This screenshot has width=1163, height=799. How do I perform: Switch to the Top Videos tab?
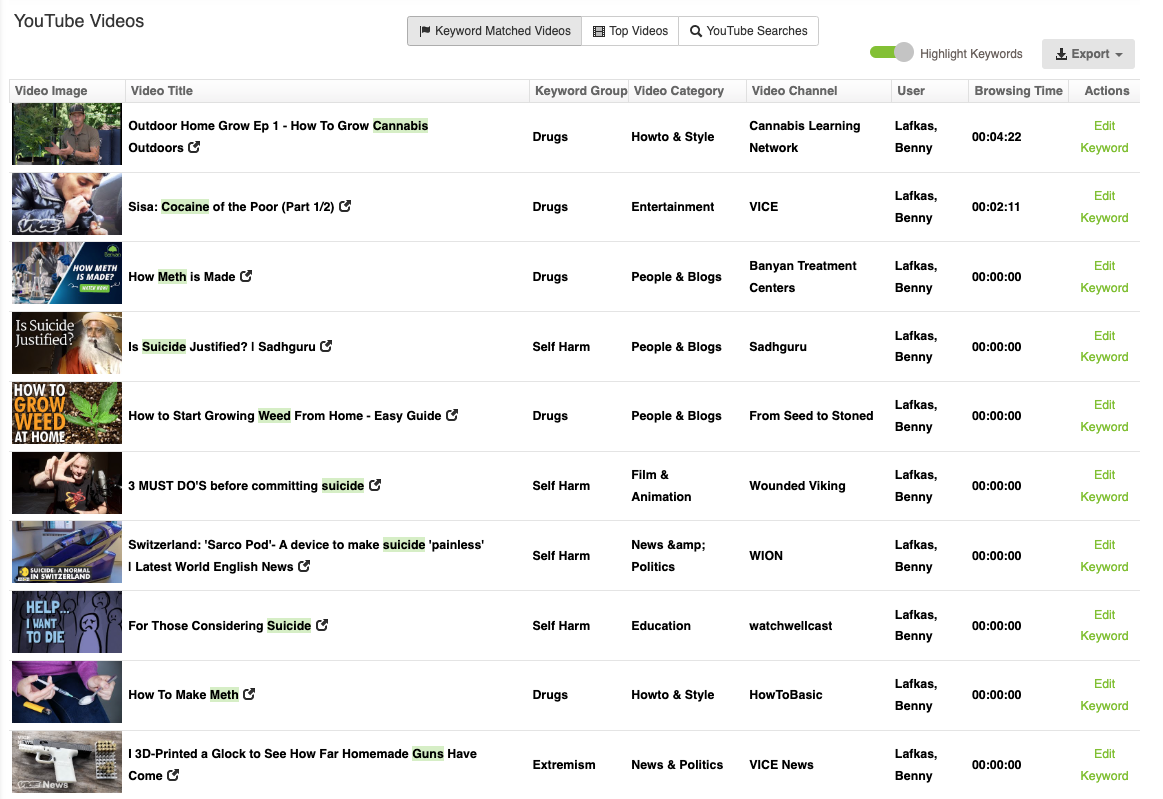(x=630, y=31)
